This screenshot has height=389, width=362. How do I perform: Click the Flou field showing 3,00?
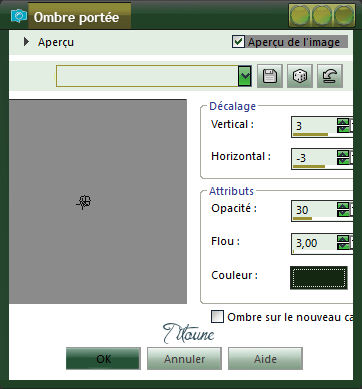[314, 243]
